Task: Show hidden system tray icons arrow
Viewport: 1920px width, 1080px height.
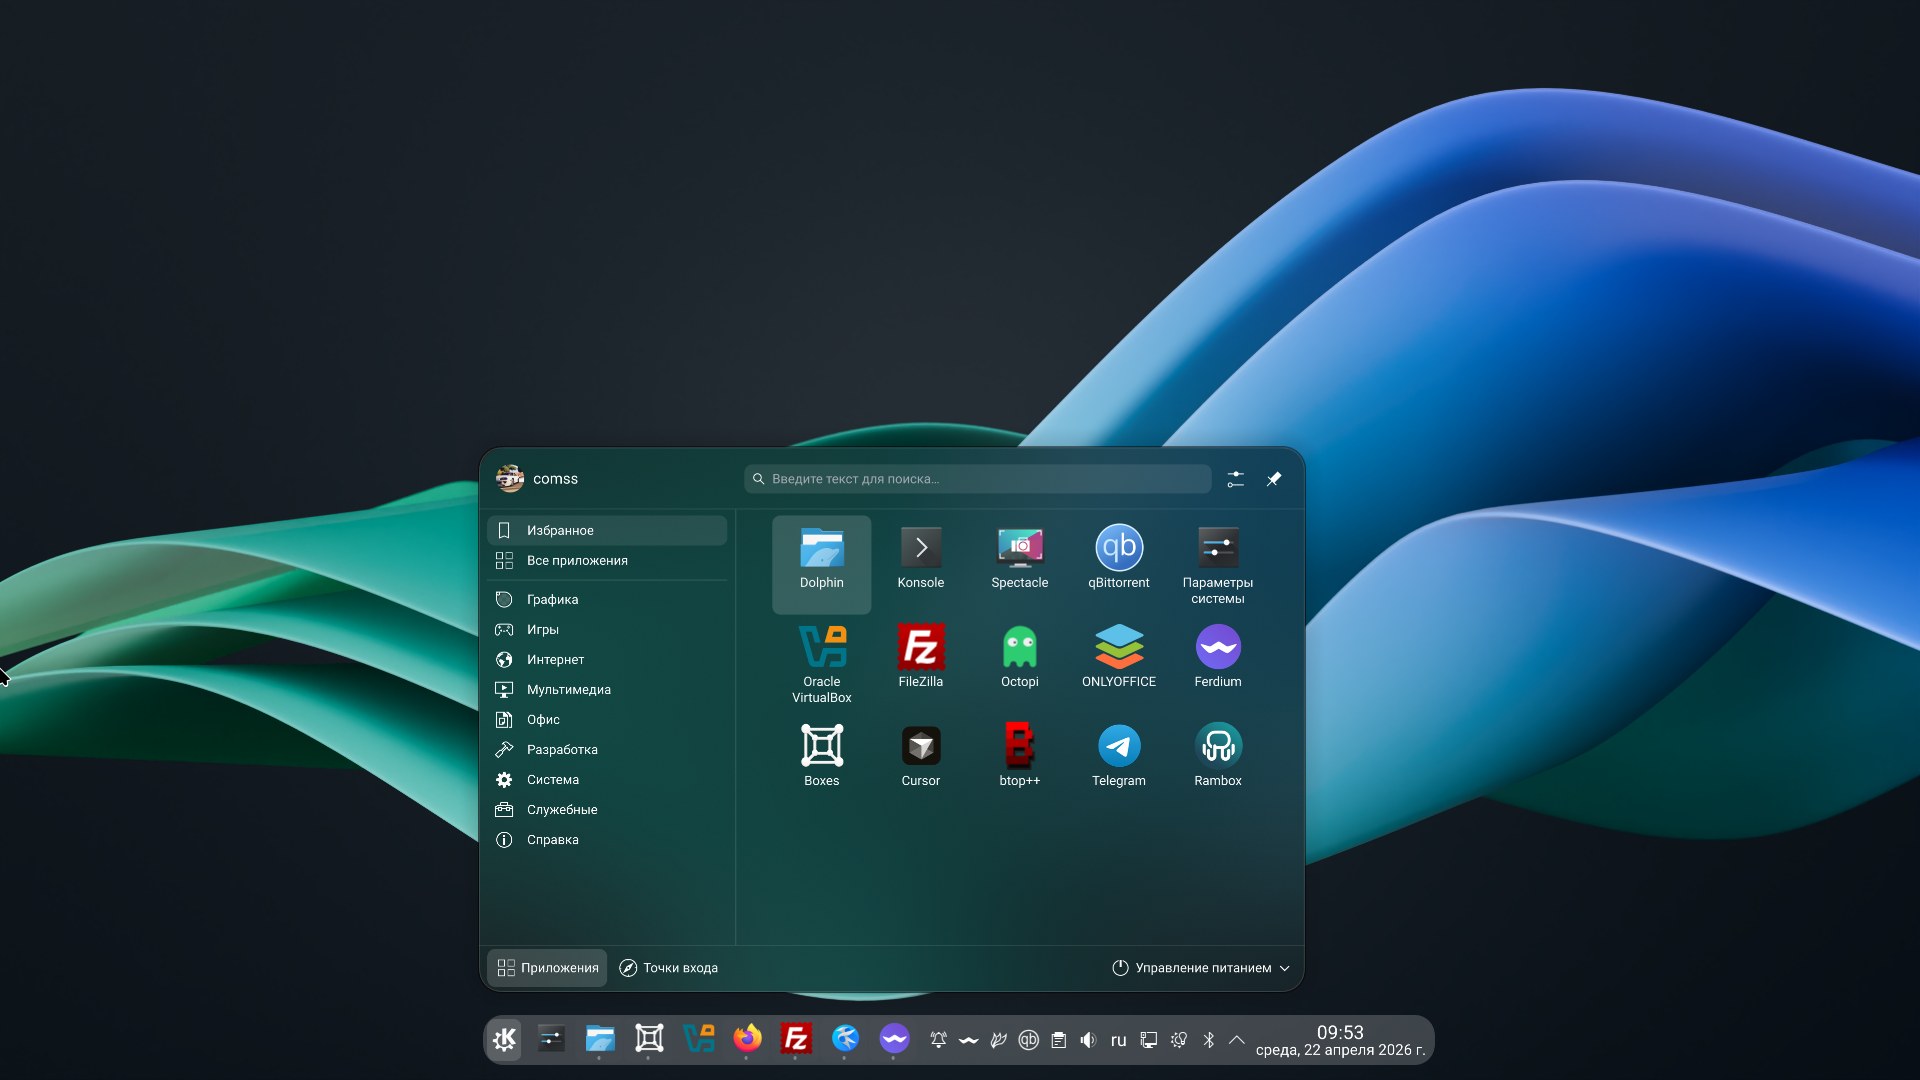Action: click(1237, 1040)
